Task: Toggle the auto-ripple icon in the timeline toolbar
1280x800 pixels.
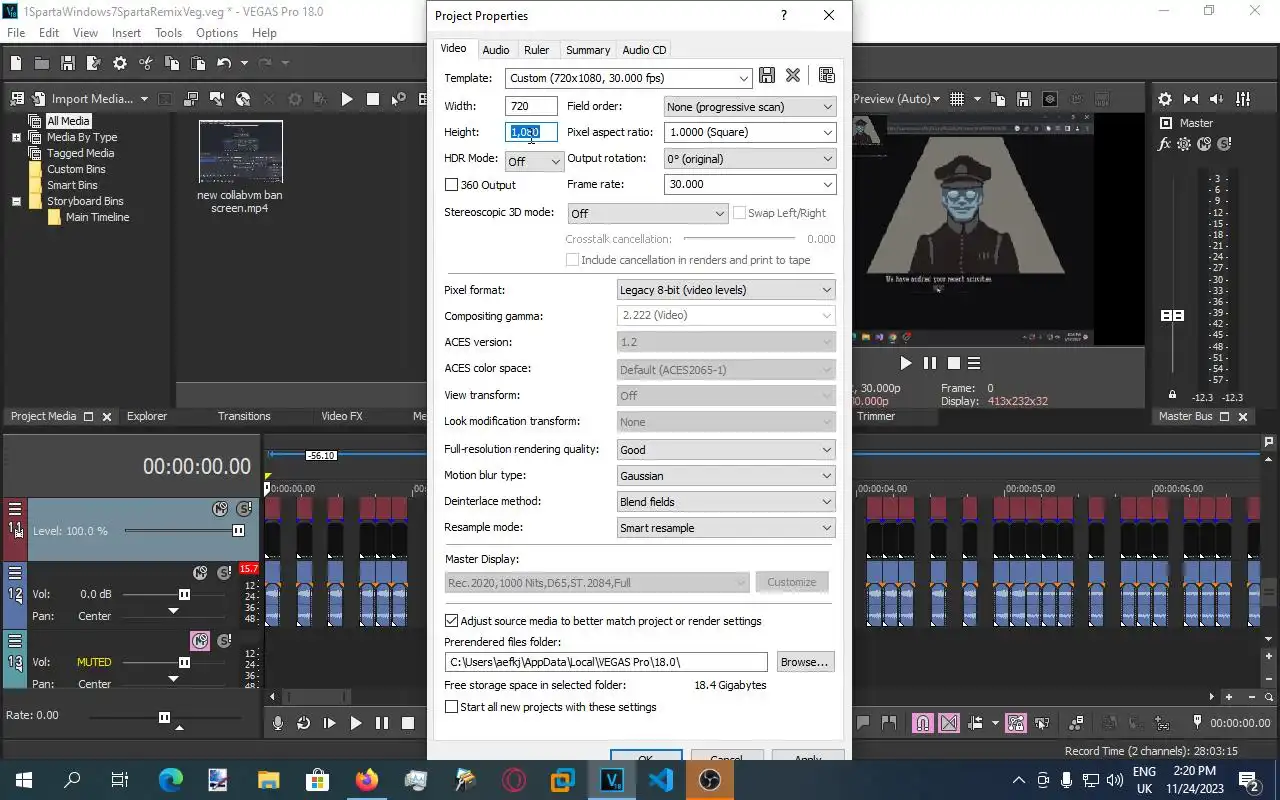Action: (x=976, y=723)
